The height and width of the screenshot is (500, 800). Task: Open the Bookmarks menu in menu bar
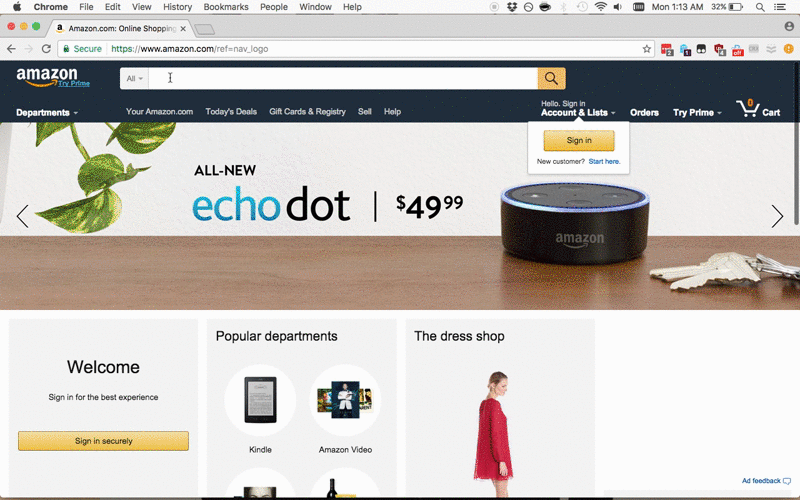[226, 7]
